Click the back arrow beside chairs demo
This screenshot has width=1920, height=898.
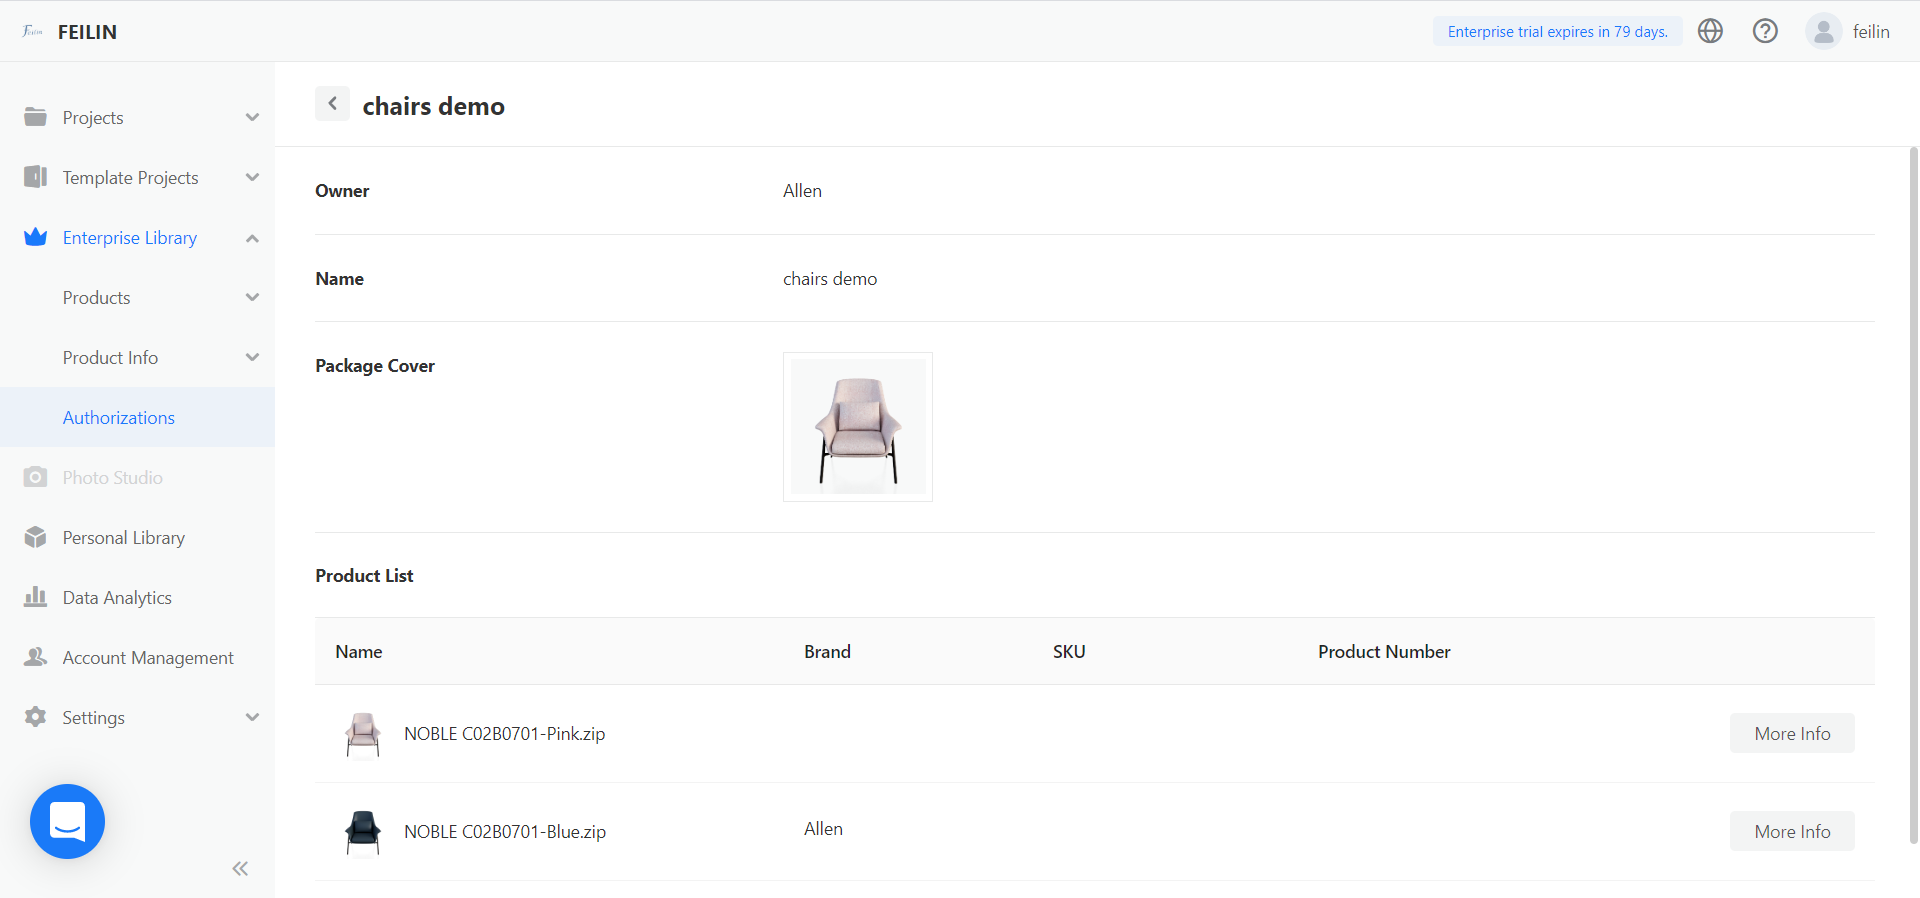(332, 104)
